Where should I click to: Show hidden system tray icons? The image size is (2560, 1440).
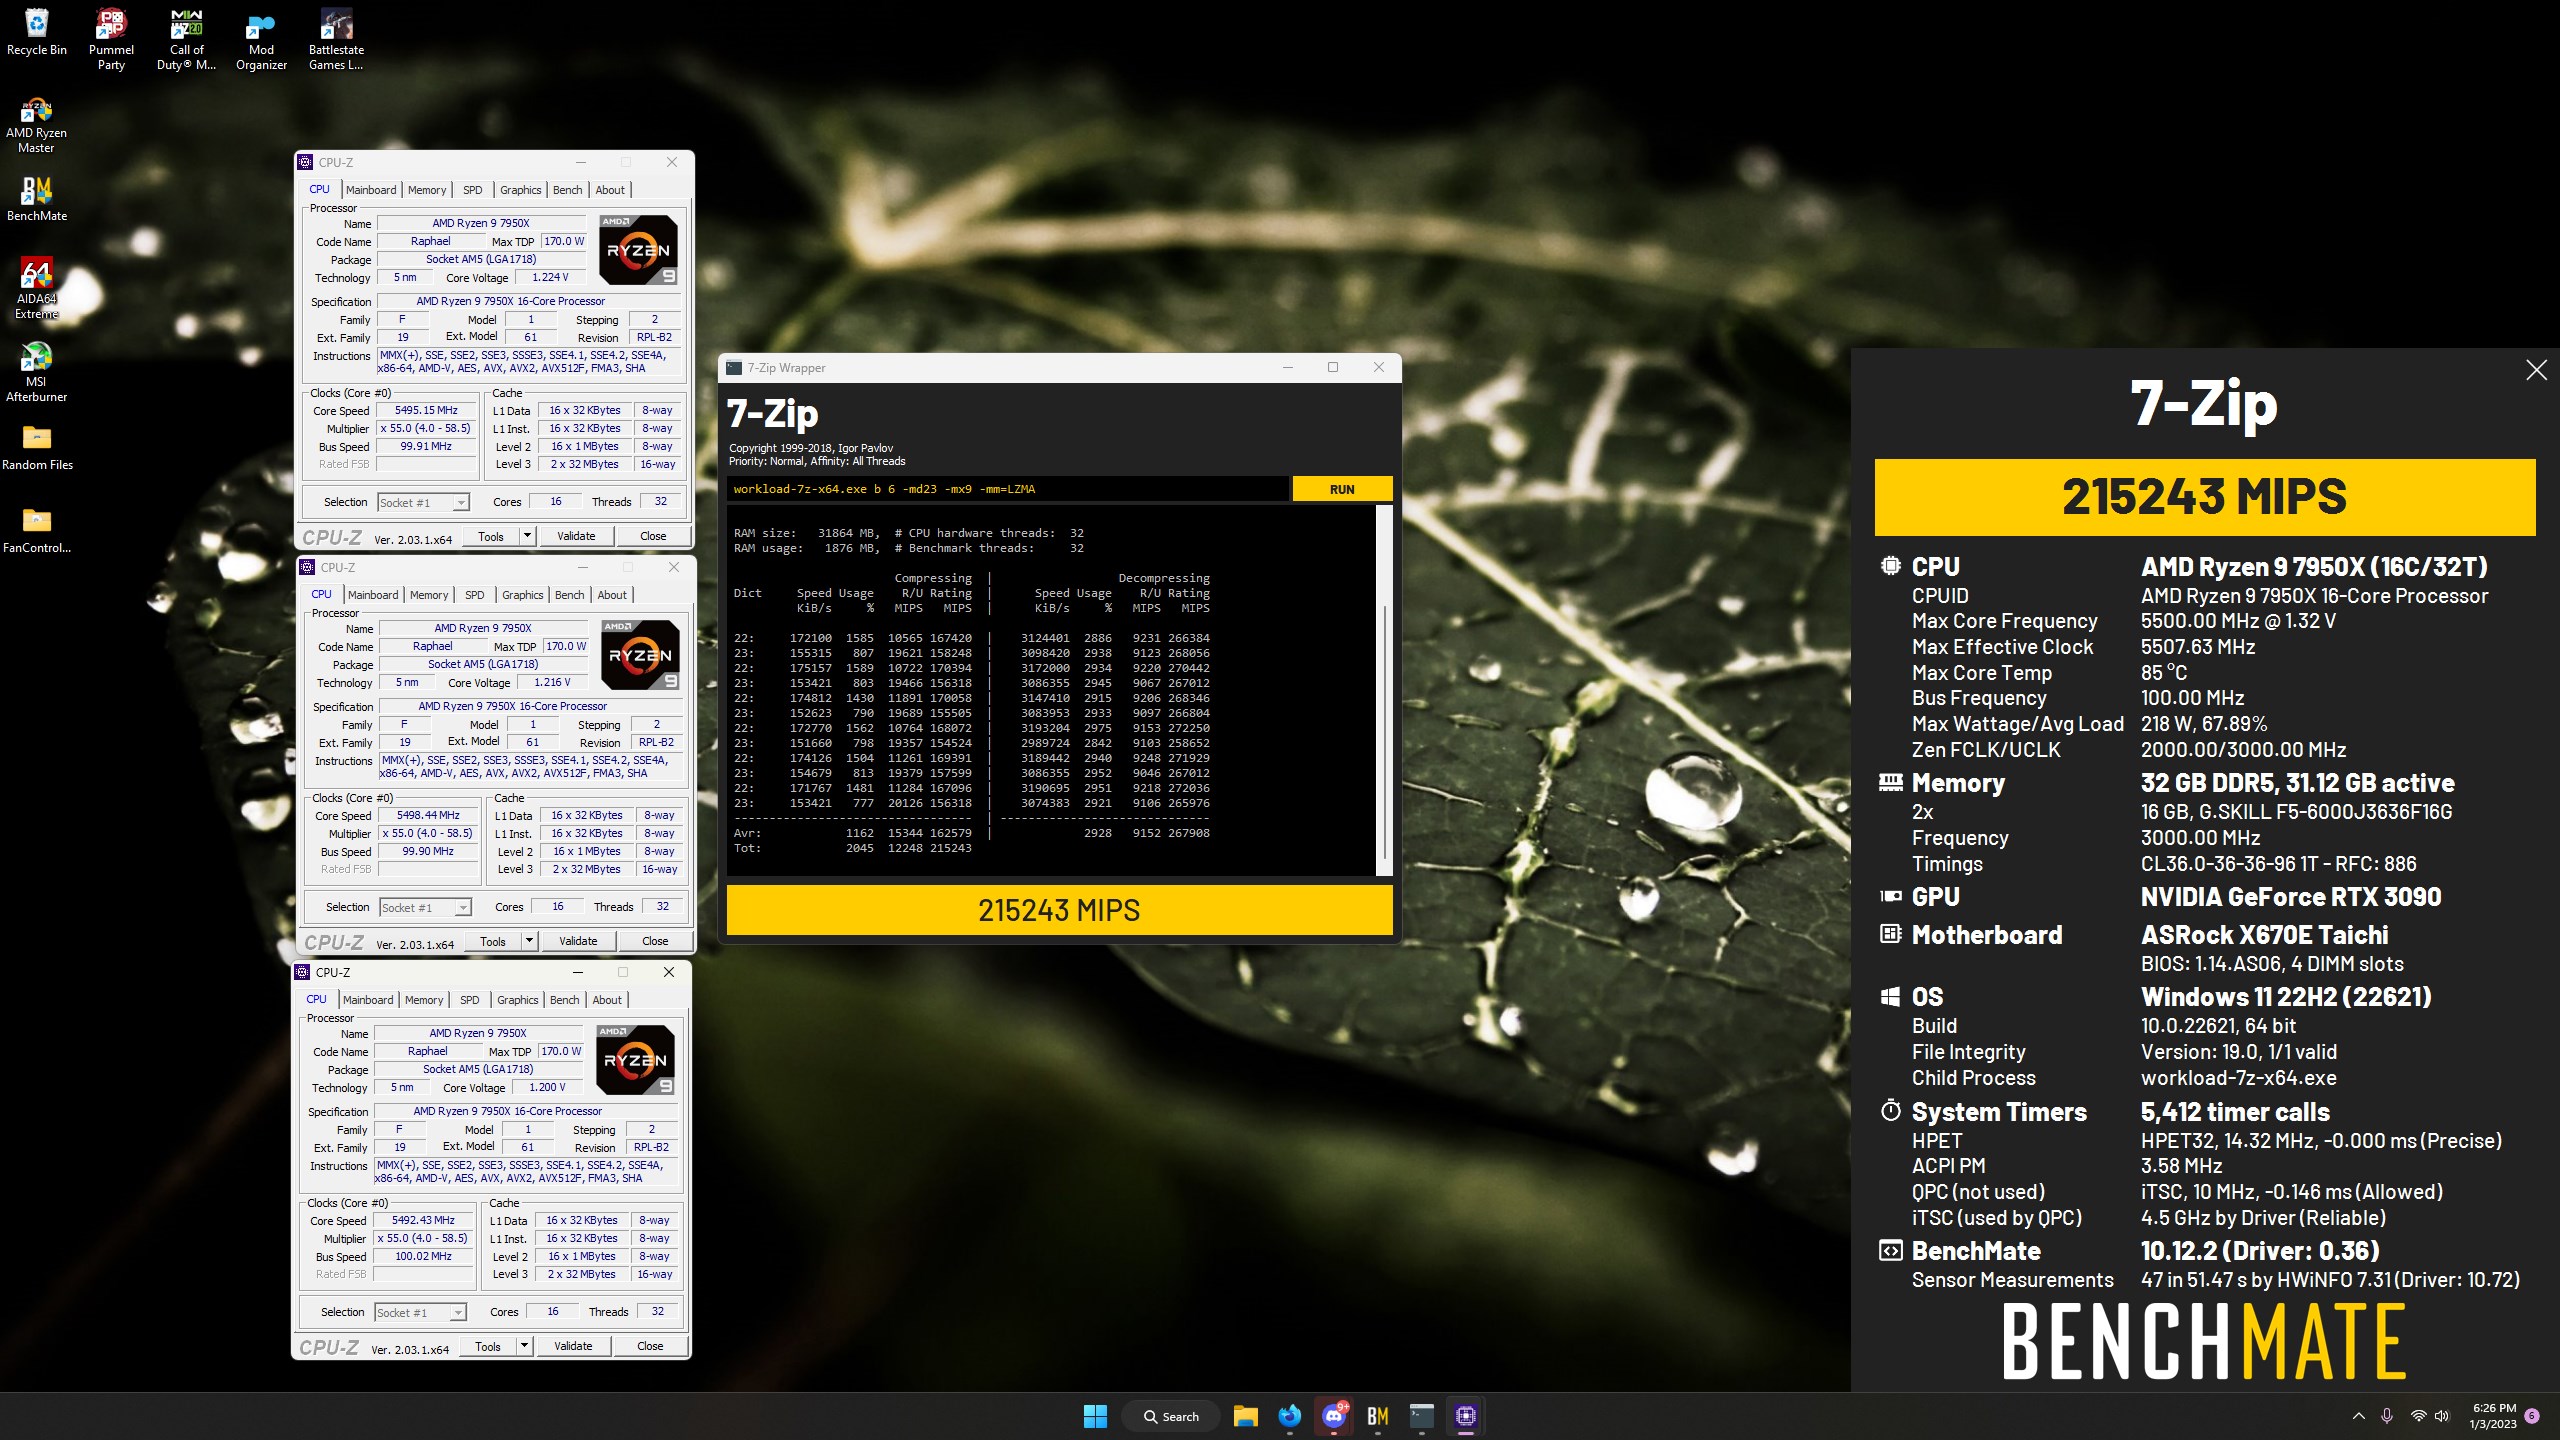pyautogui.click(x=2358, y=1416)
